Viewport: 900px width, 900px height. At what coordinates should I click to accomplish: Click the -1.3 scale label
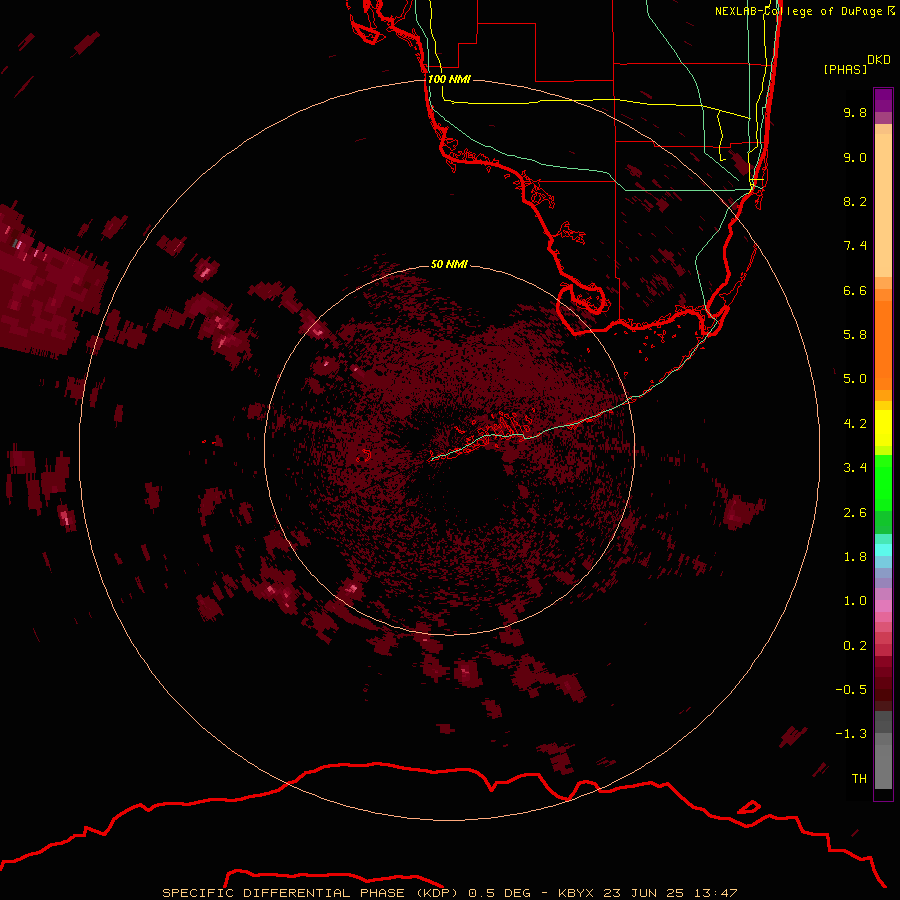[851, 734]
